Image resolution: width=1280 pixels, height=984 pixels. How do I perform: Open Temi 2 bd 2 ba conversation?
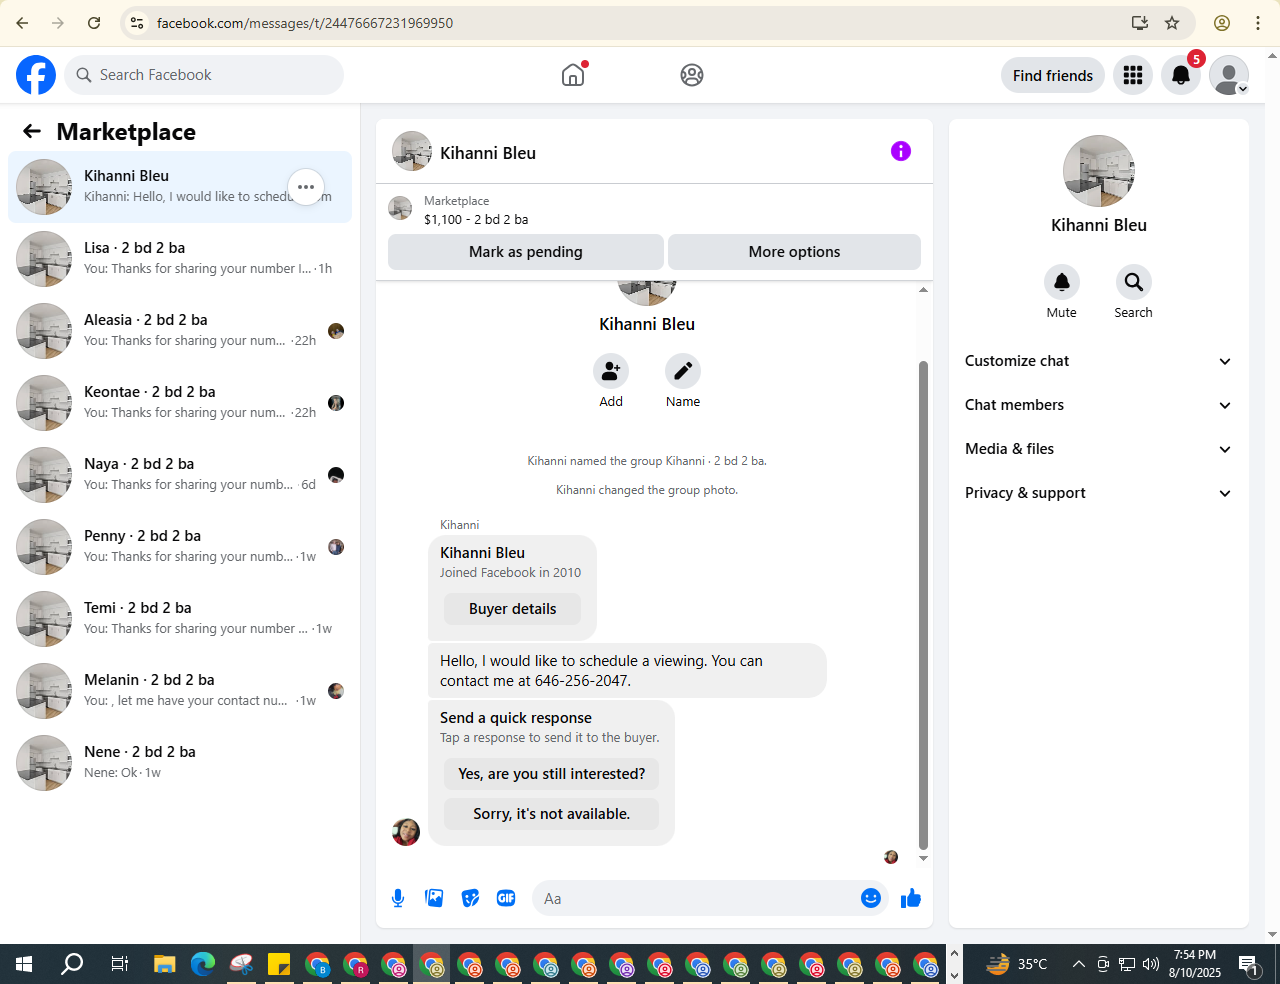(x=180, y=619)
